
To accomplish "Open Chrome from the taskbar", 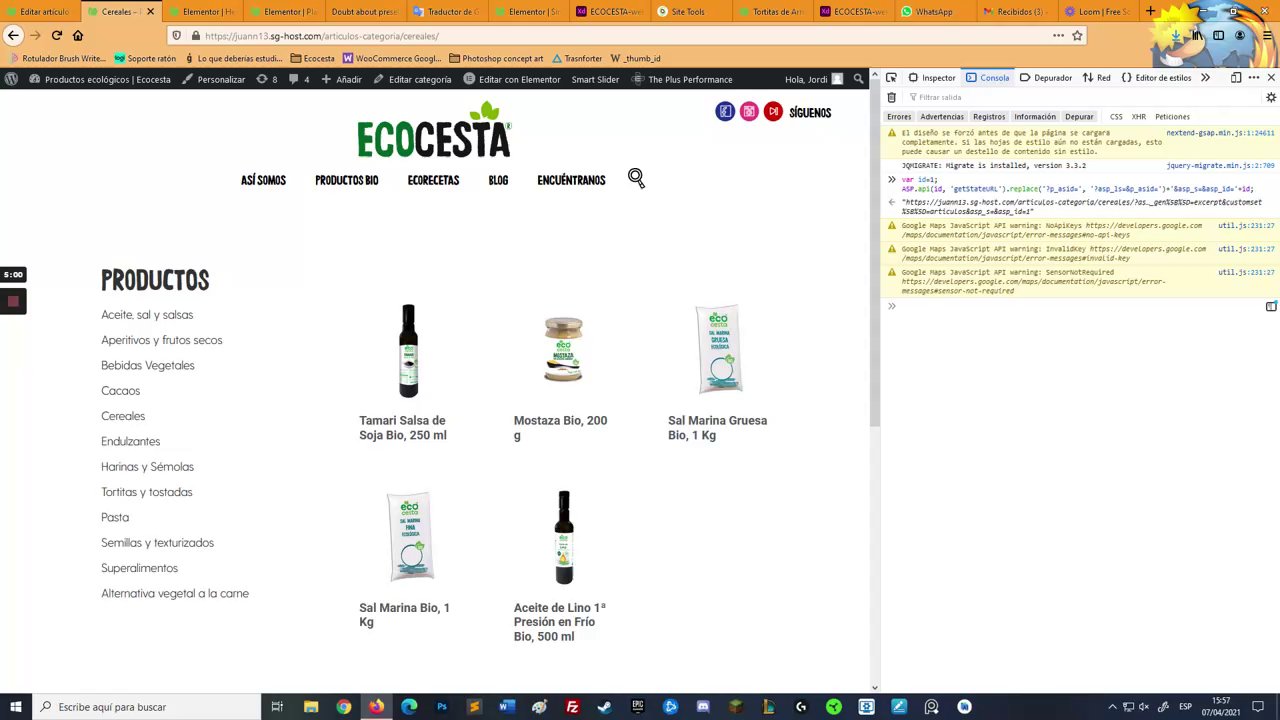I will point(343,707).
